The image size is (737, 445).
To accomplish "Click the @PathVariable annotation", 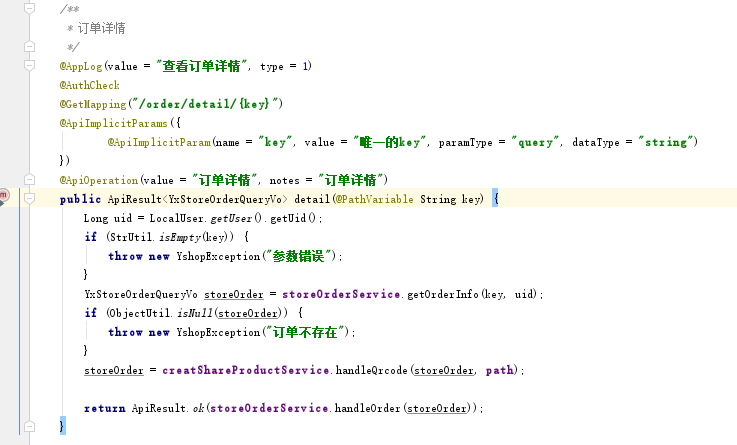I will pyautogui.click(x=375, y=199).
